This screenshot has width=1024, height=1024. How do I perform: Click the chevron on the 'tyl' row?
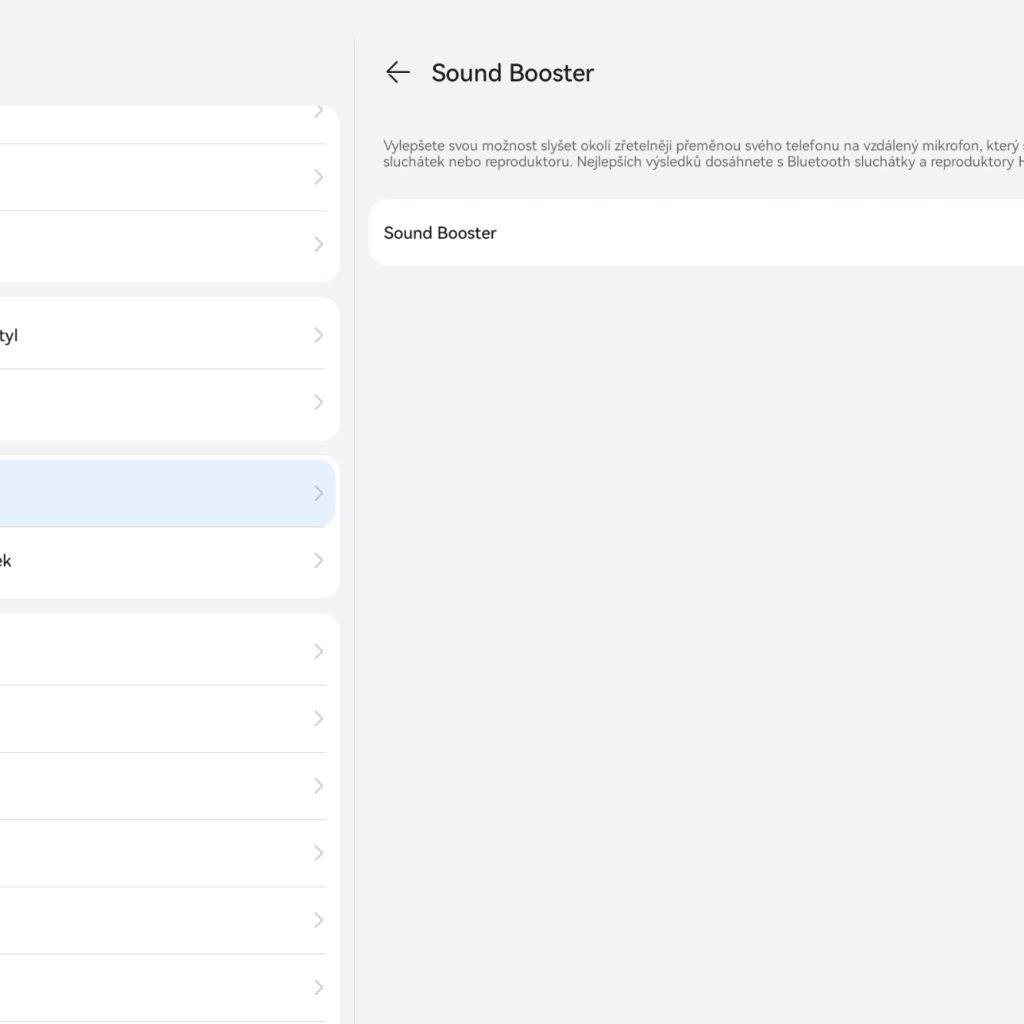point(319,335)
